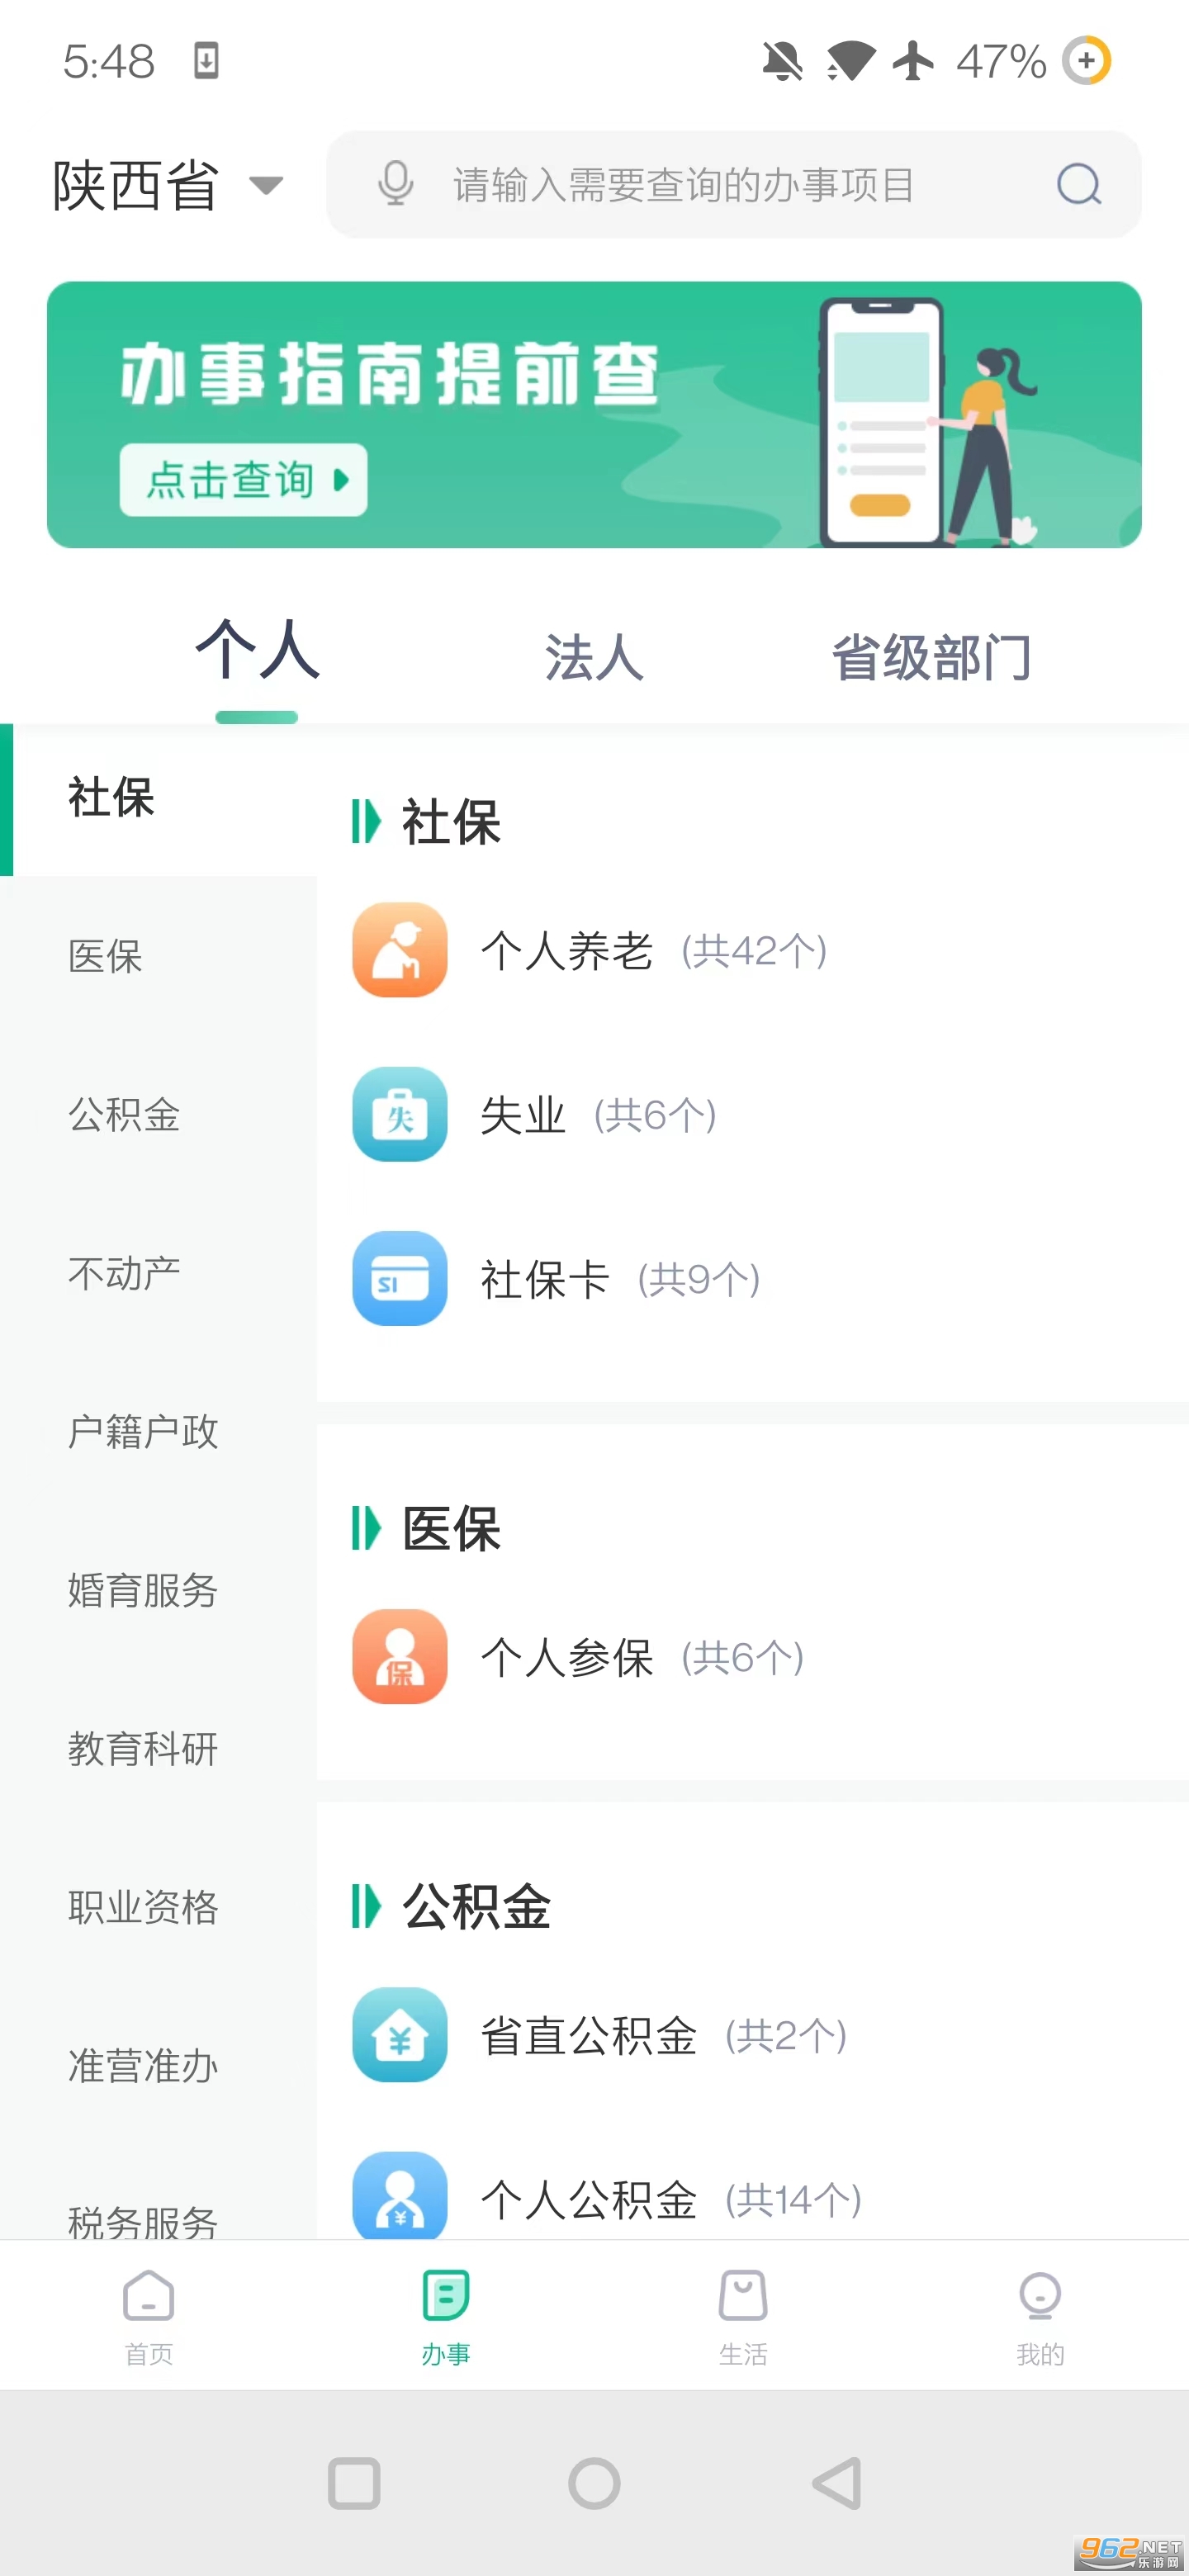1189x2576 pixels.
Task: Choose 户籍户政 from the sidebar
Action: click(x=143, y=1431)
